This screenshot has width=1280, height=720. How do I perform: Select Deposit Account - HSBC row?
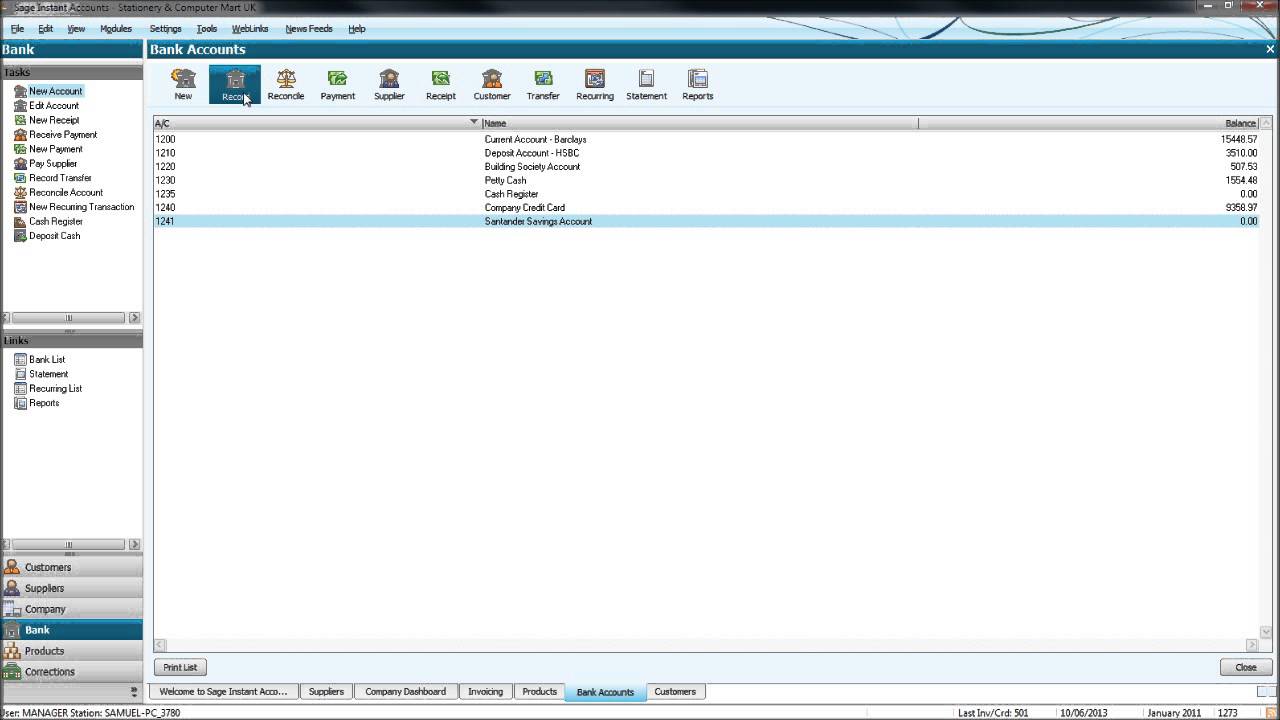705,153
